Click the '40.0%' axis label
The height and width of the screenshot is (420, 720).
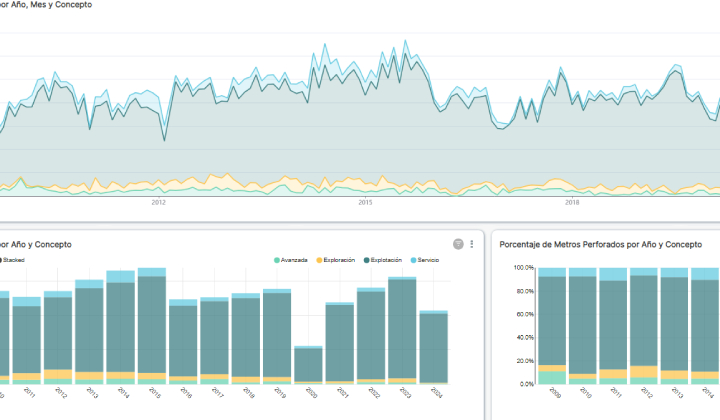click(x=525, y=337)
